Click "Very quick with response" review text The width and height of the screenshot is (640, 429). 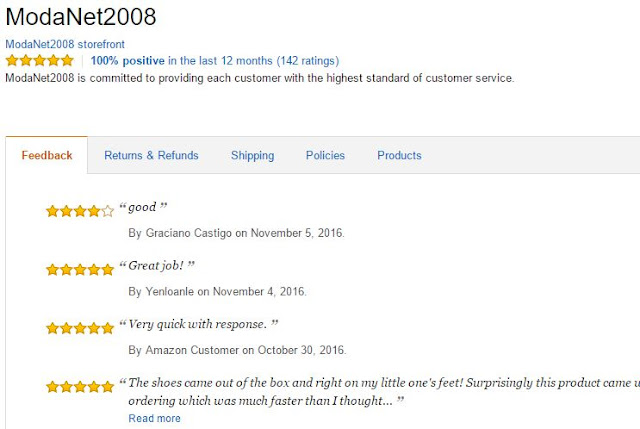[198, 325]
